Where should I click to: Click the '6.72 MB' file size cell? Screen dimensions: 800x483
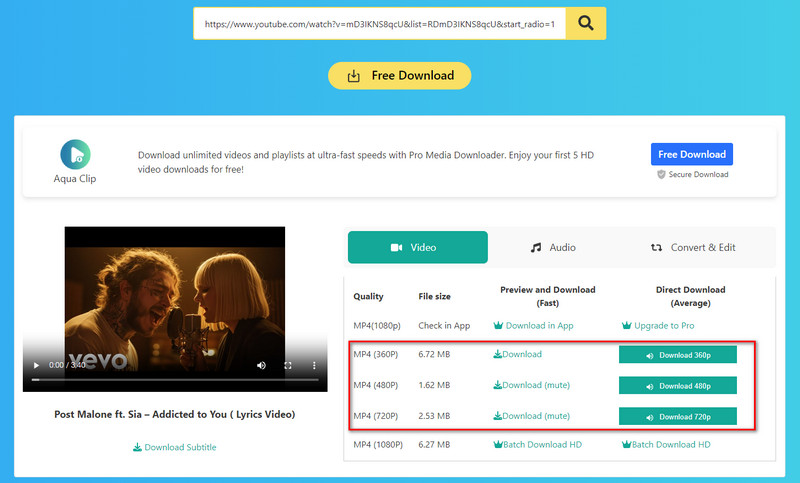pyautogui.click(x=434, y=354)
